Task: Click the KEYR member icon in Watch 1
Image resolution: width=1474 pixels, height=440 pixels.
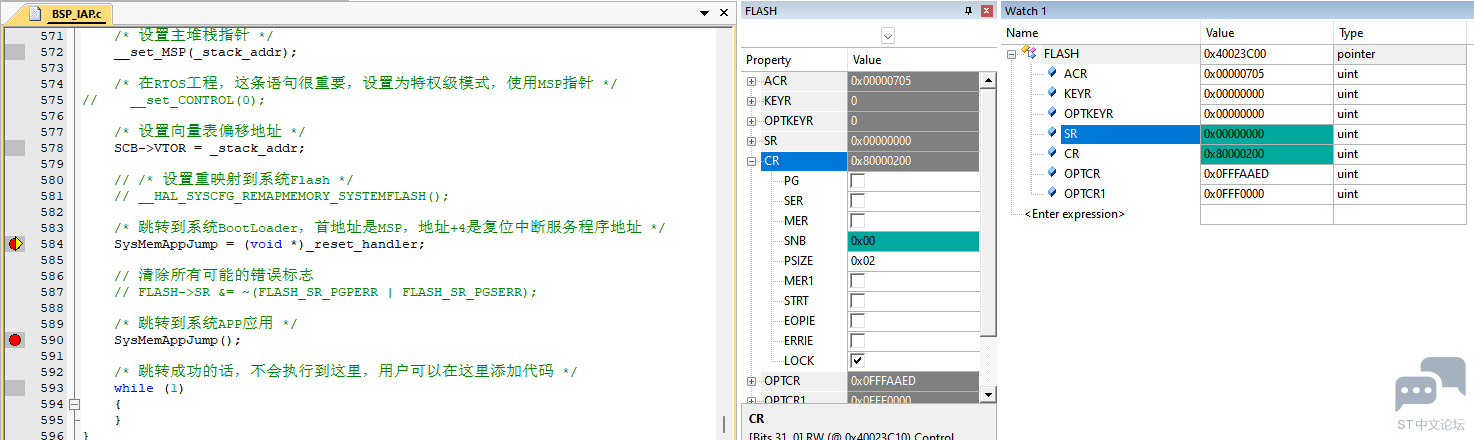Action: (x=1052, y=93)
